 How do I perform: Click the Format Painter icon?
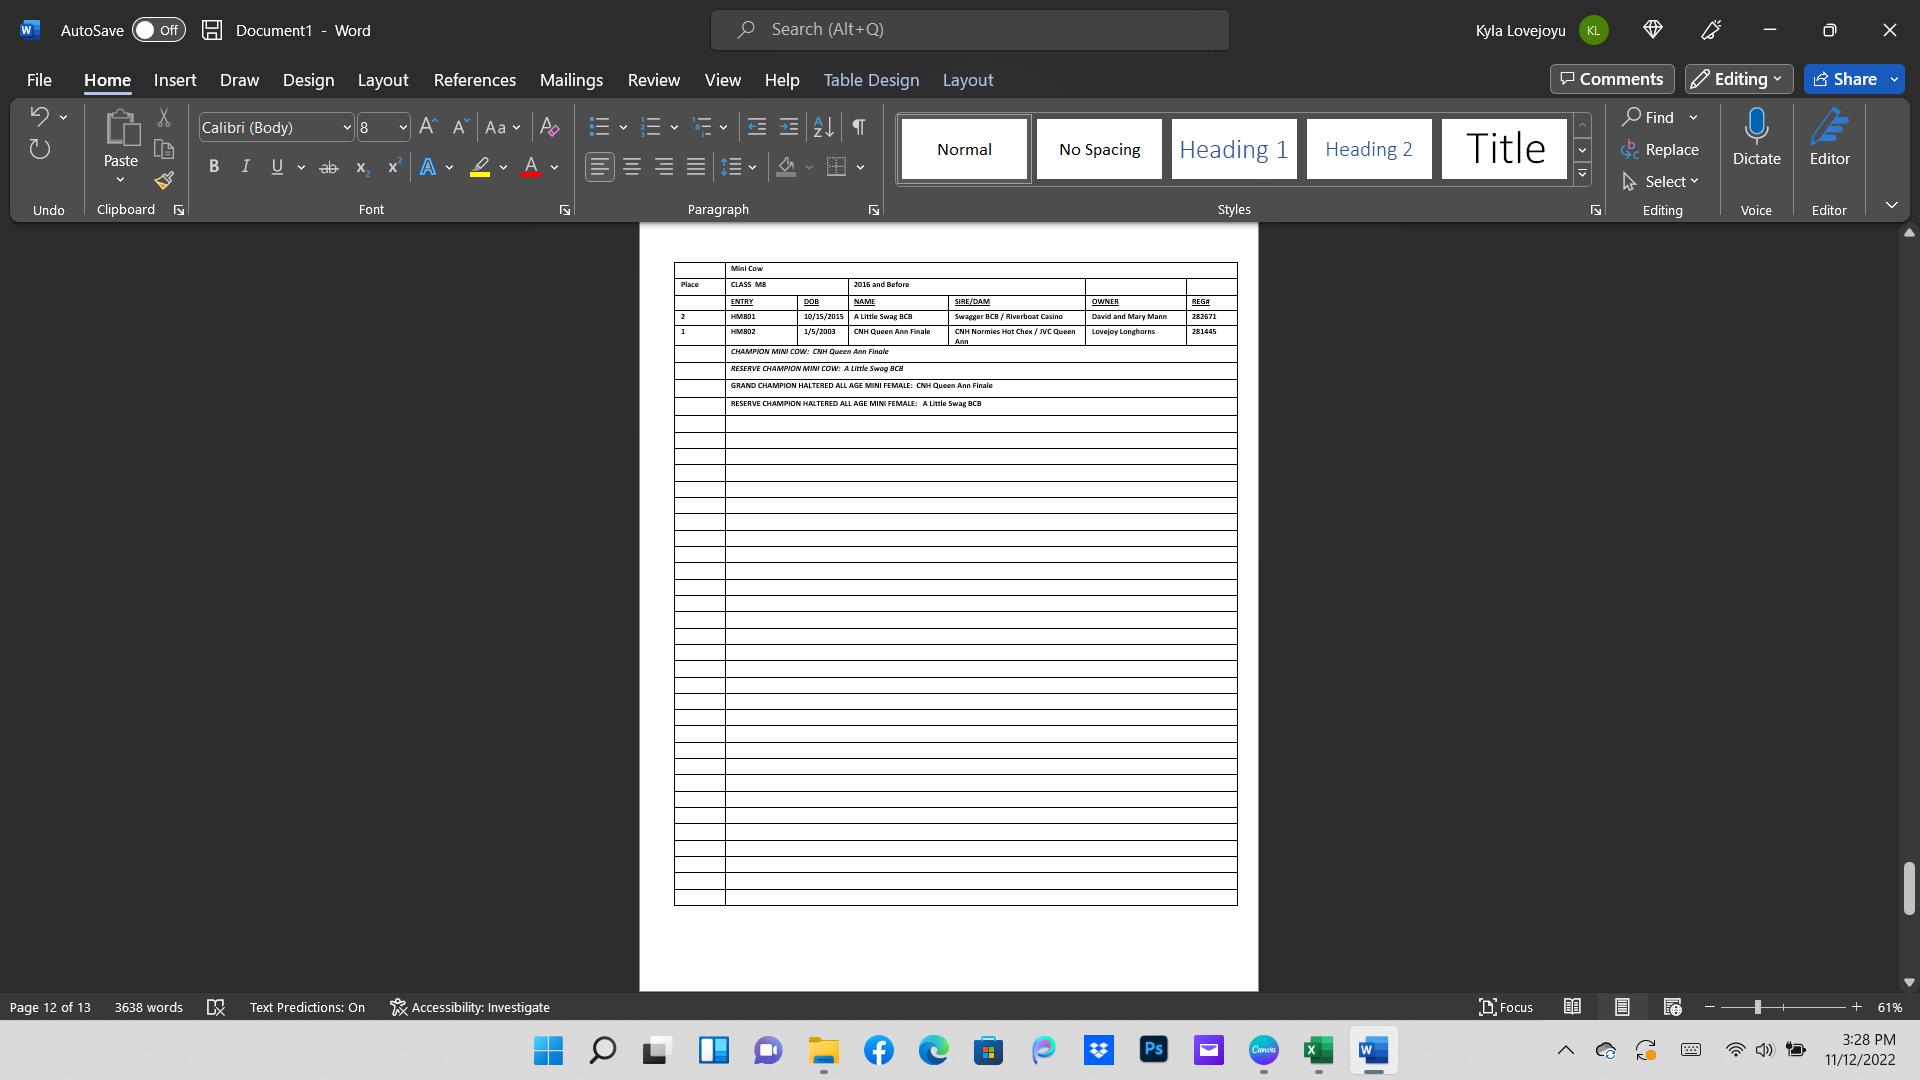click(164, 181)
